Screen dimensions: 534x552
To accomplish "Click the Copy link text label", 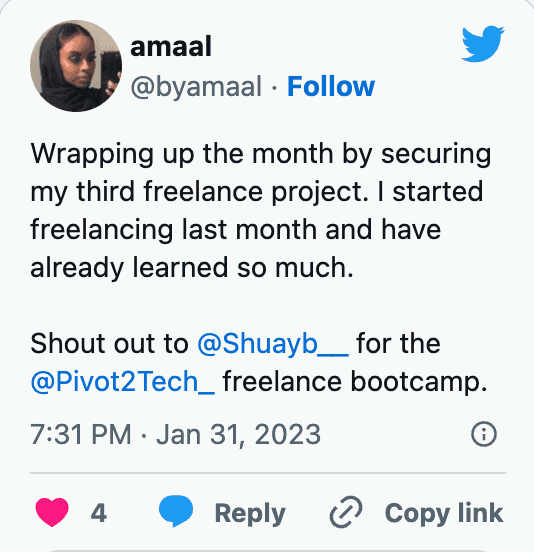I will tap(444, 513).
